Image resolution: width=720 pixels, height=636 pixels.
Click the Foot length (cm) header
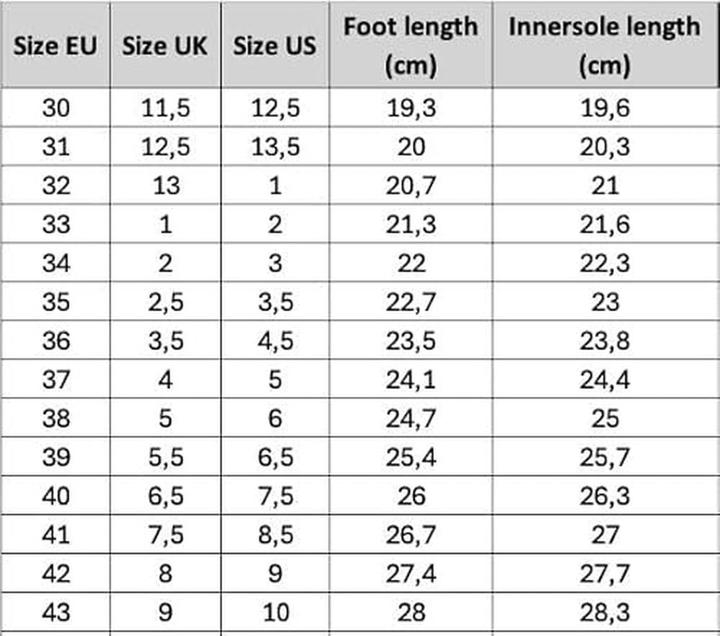(411, 46)
